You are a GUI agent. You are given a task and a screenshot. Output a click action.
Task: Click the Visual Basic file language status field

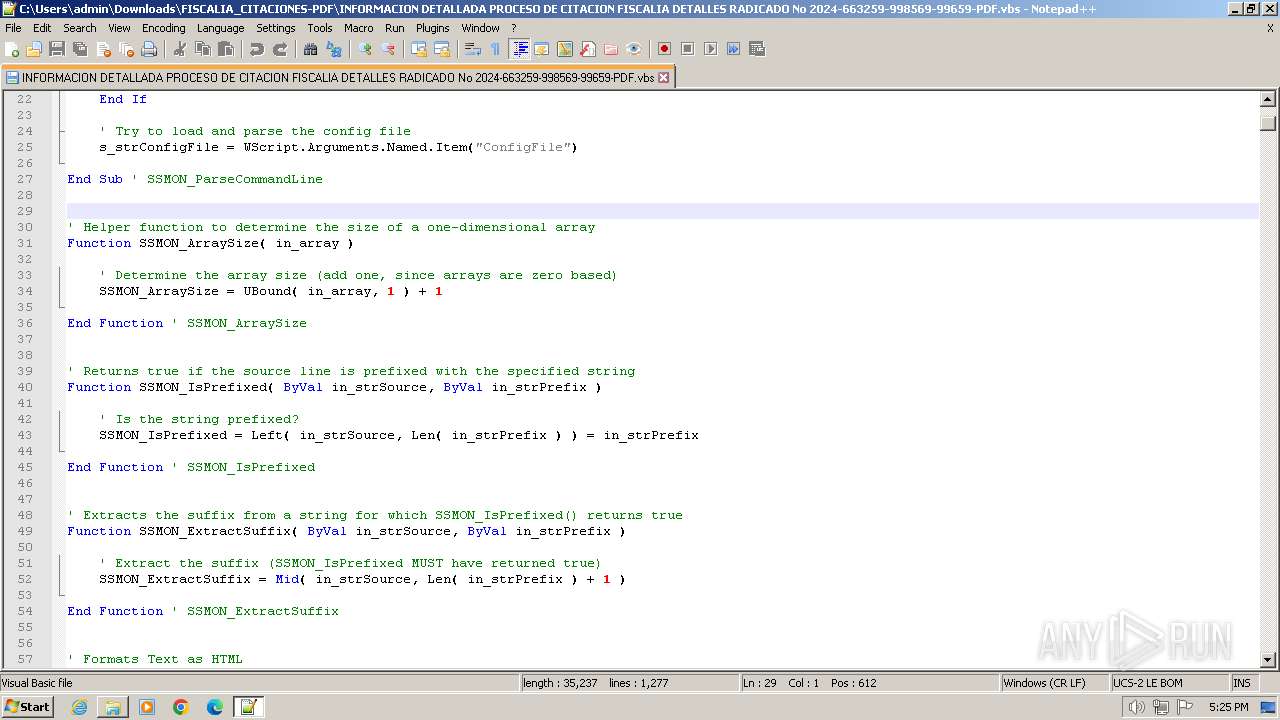(258, 683)
